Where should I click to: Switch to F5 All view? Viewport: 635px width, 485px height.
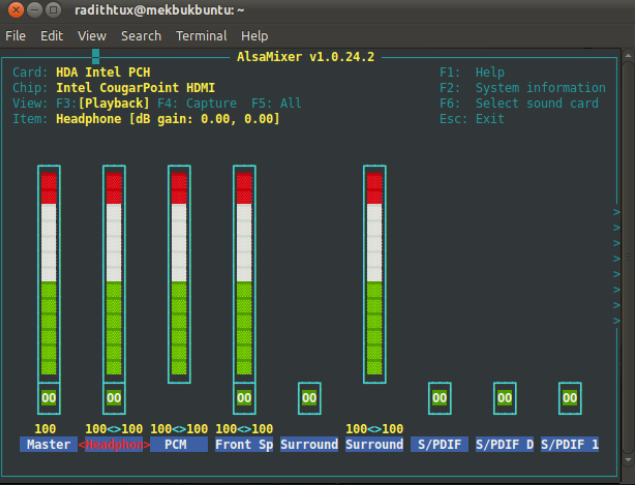pos(276,103)
